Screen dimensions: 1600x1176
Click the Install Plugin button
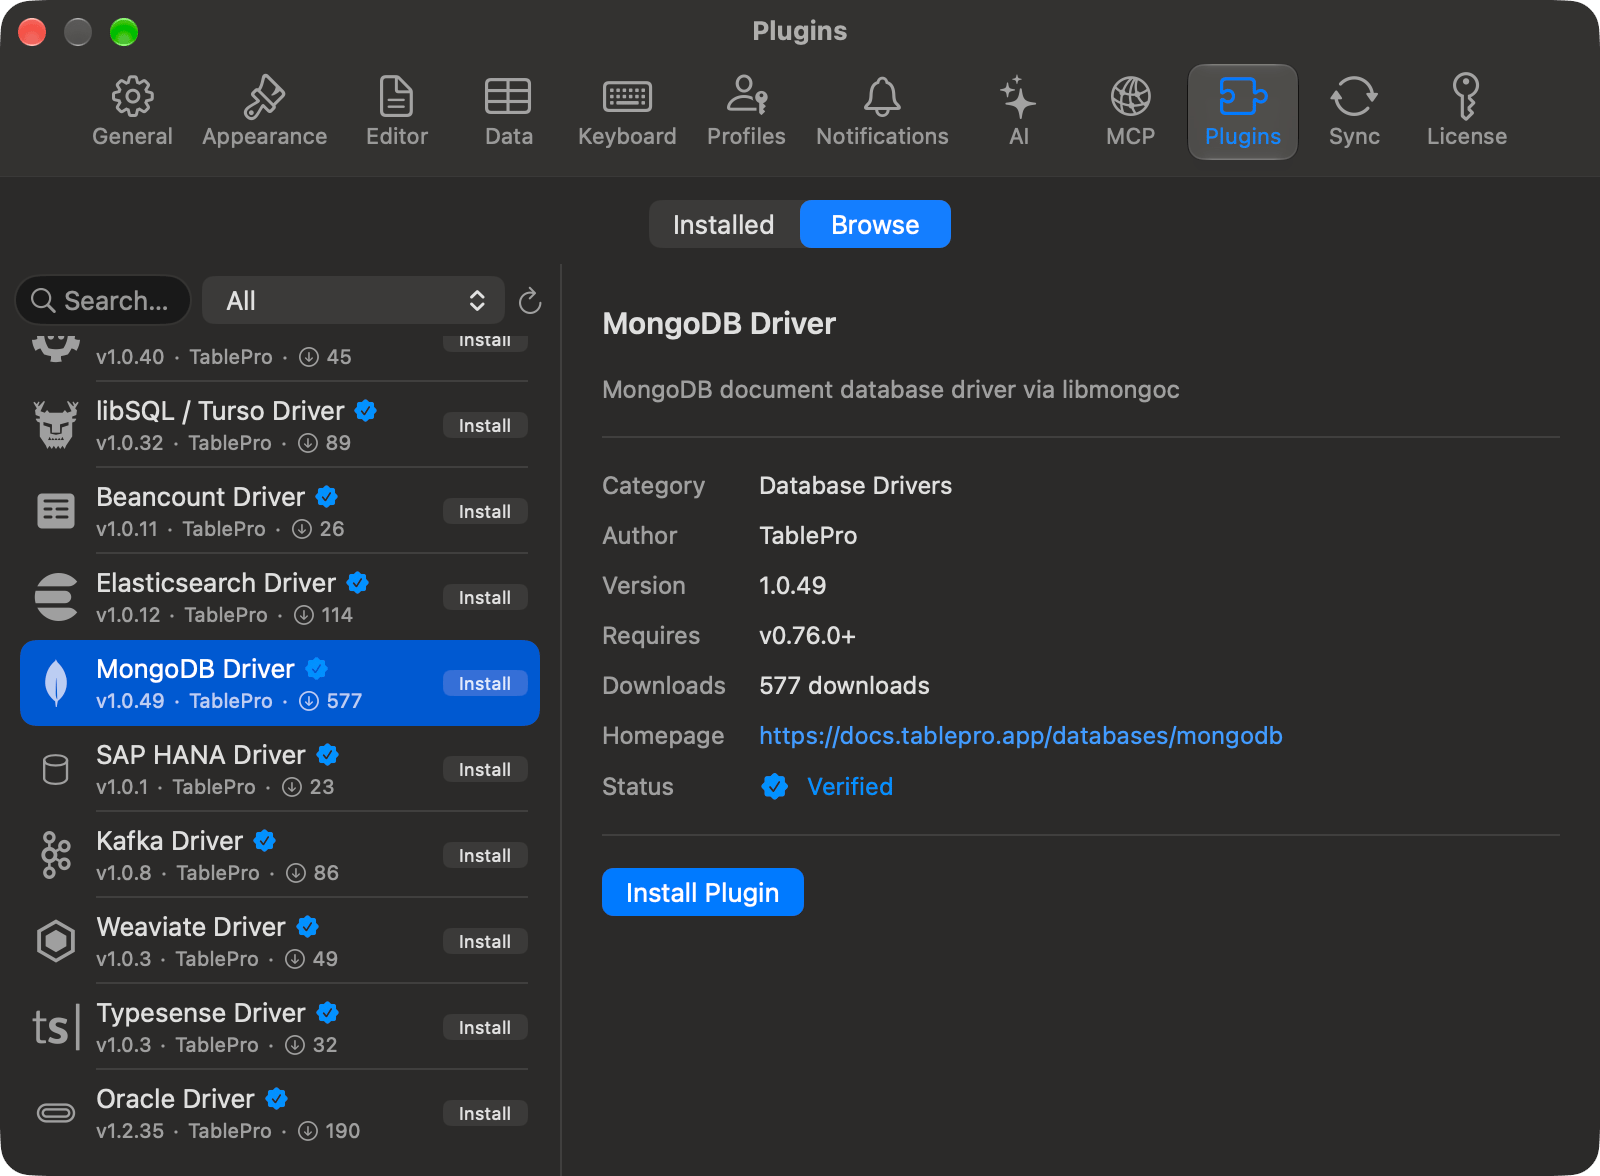click(703, 892)
